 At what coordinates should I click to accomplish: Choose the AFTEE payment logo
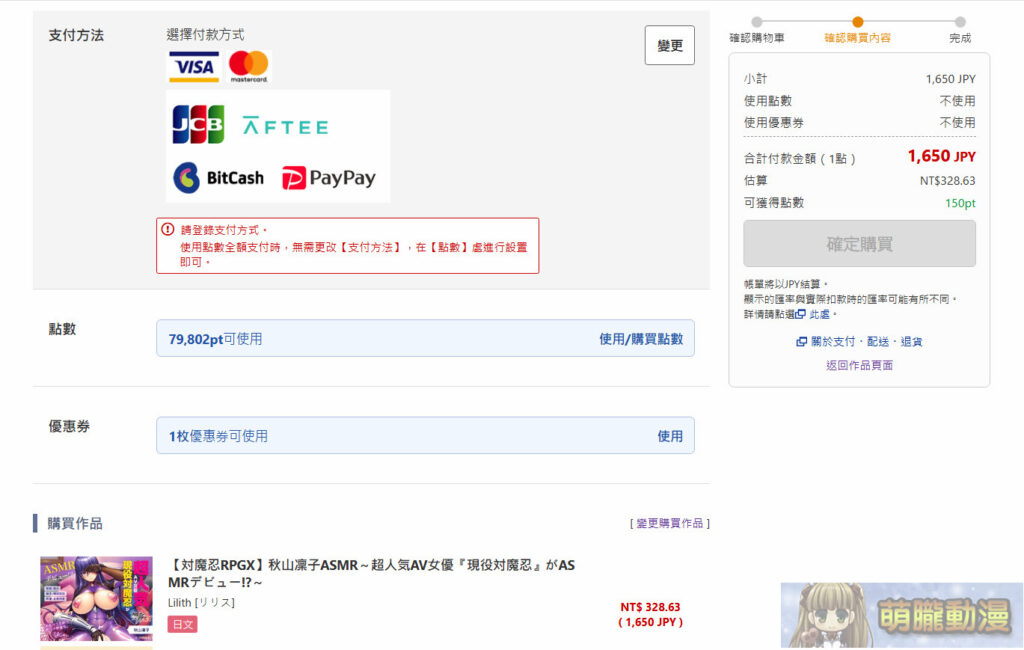285,125
